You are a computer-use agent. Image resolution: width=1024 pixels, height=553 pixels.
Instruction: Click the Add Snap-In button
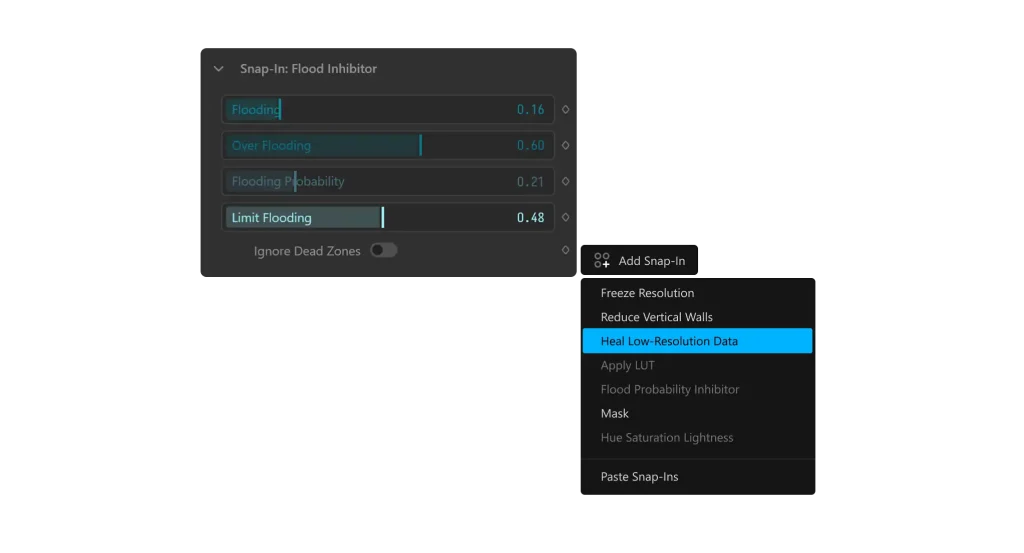pyautogui.click(x=640, y=261)
